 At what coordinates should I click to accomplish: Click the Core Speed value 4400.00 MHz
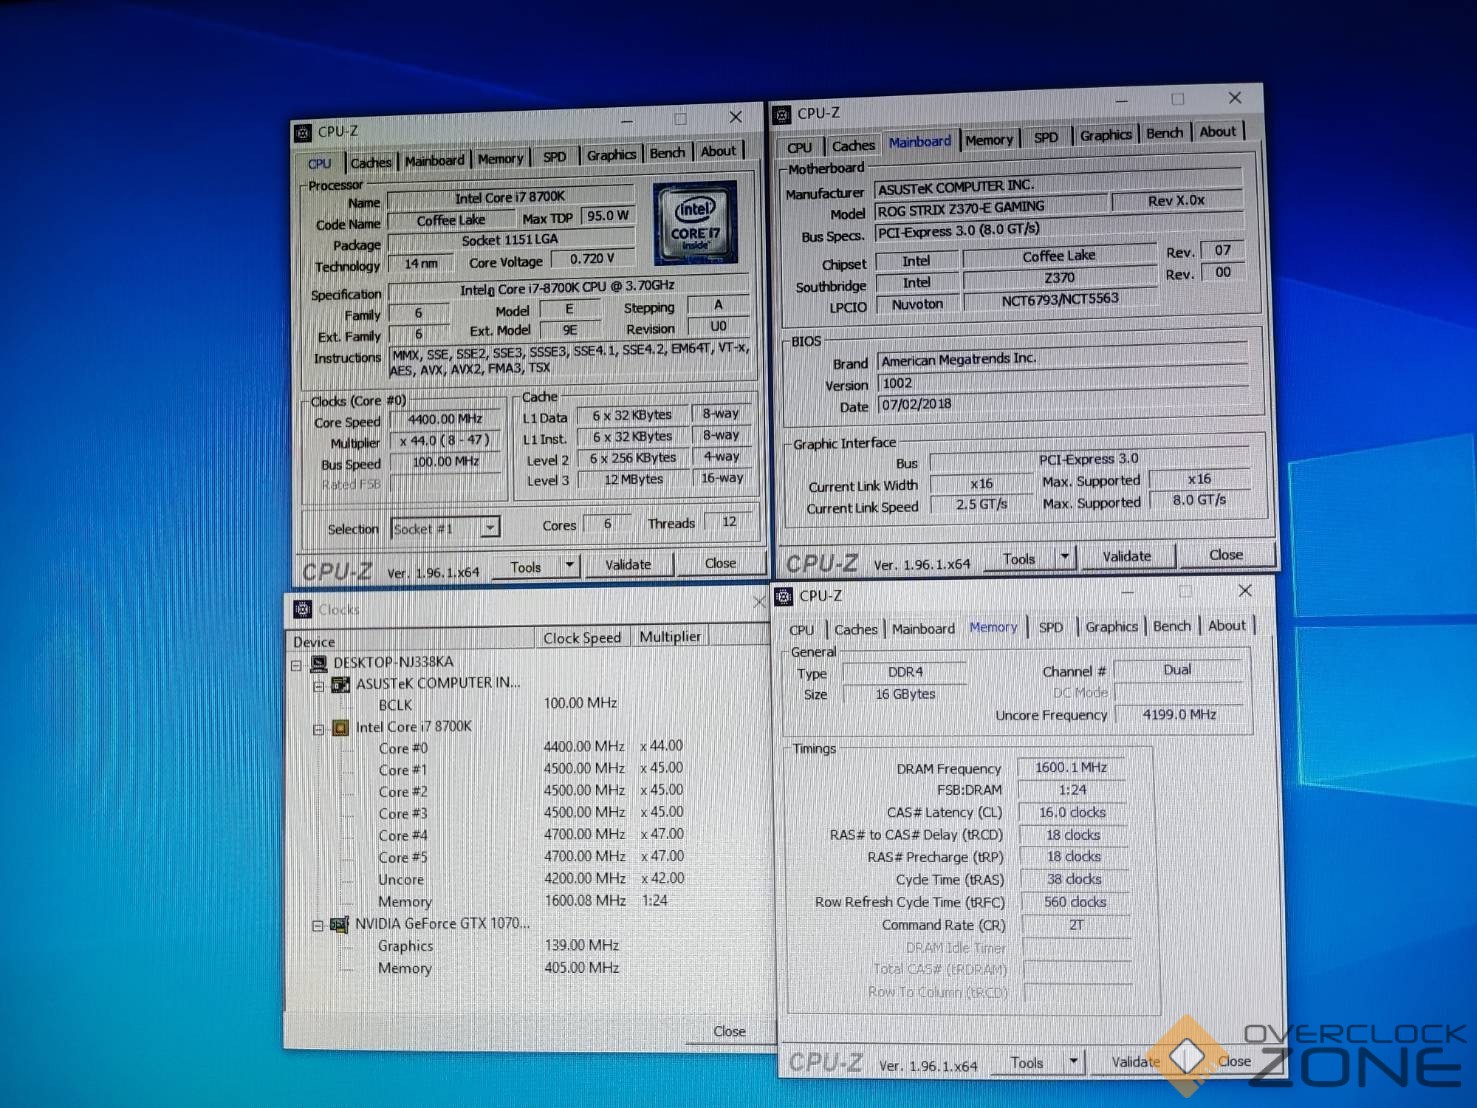[x=445, y=419]
